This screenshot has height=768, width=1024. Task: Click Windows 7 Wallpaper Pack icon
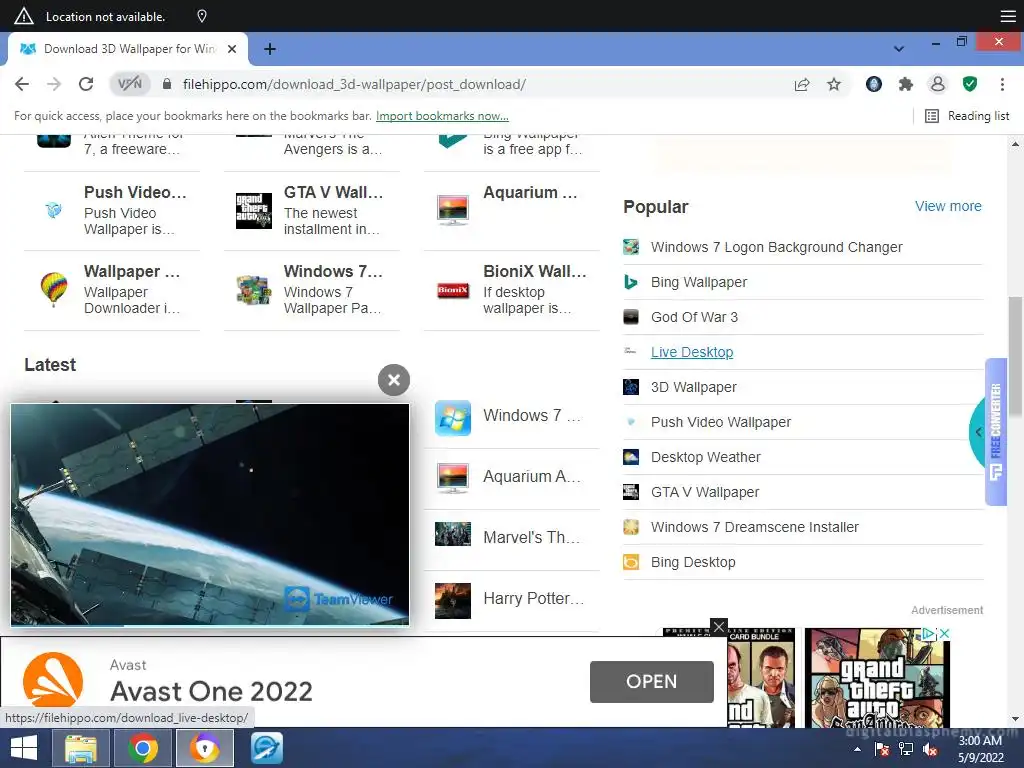click(x=253, y=289)
